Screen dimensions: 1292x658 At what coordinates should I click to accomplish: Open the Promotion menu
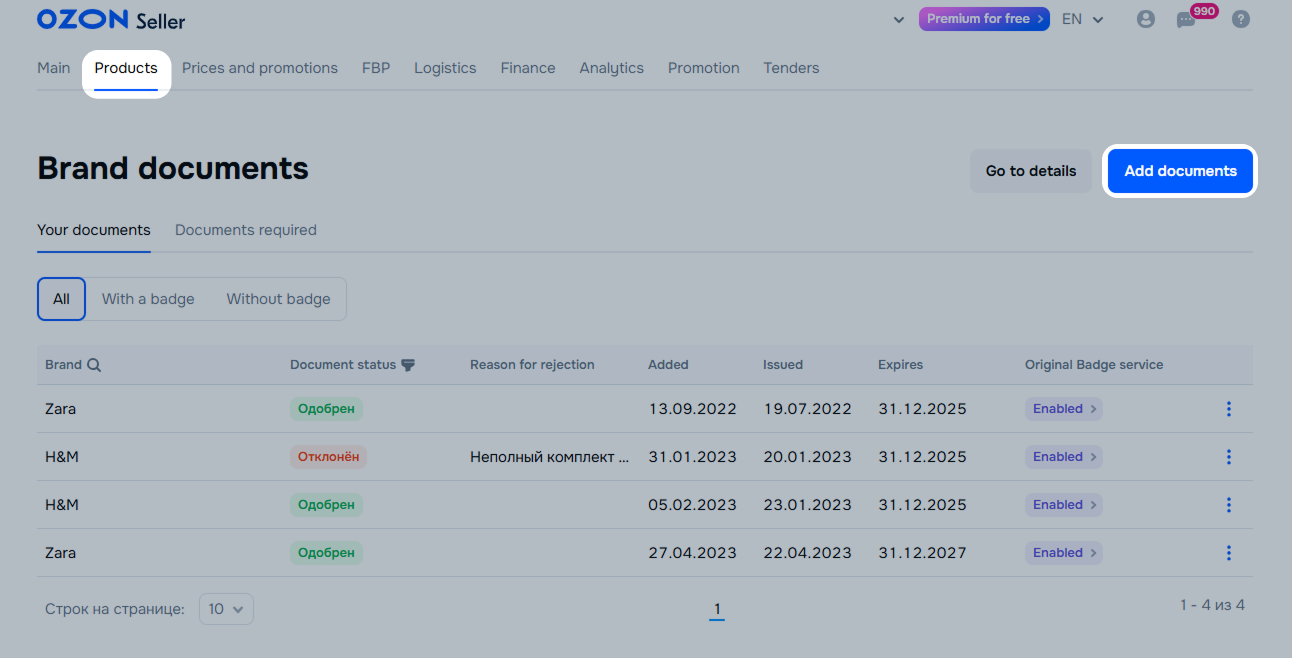point(704,68)
